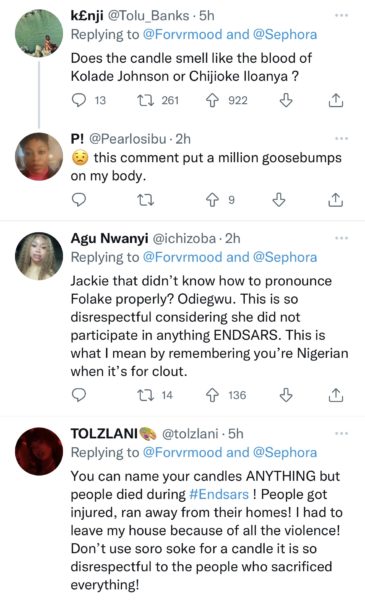Viewport: 365px width, 600px height.
Task: Downvote Agu Nwanyi's tweet about clout
Action: [x=286, y=395]
